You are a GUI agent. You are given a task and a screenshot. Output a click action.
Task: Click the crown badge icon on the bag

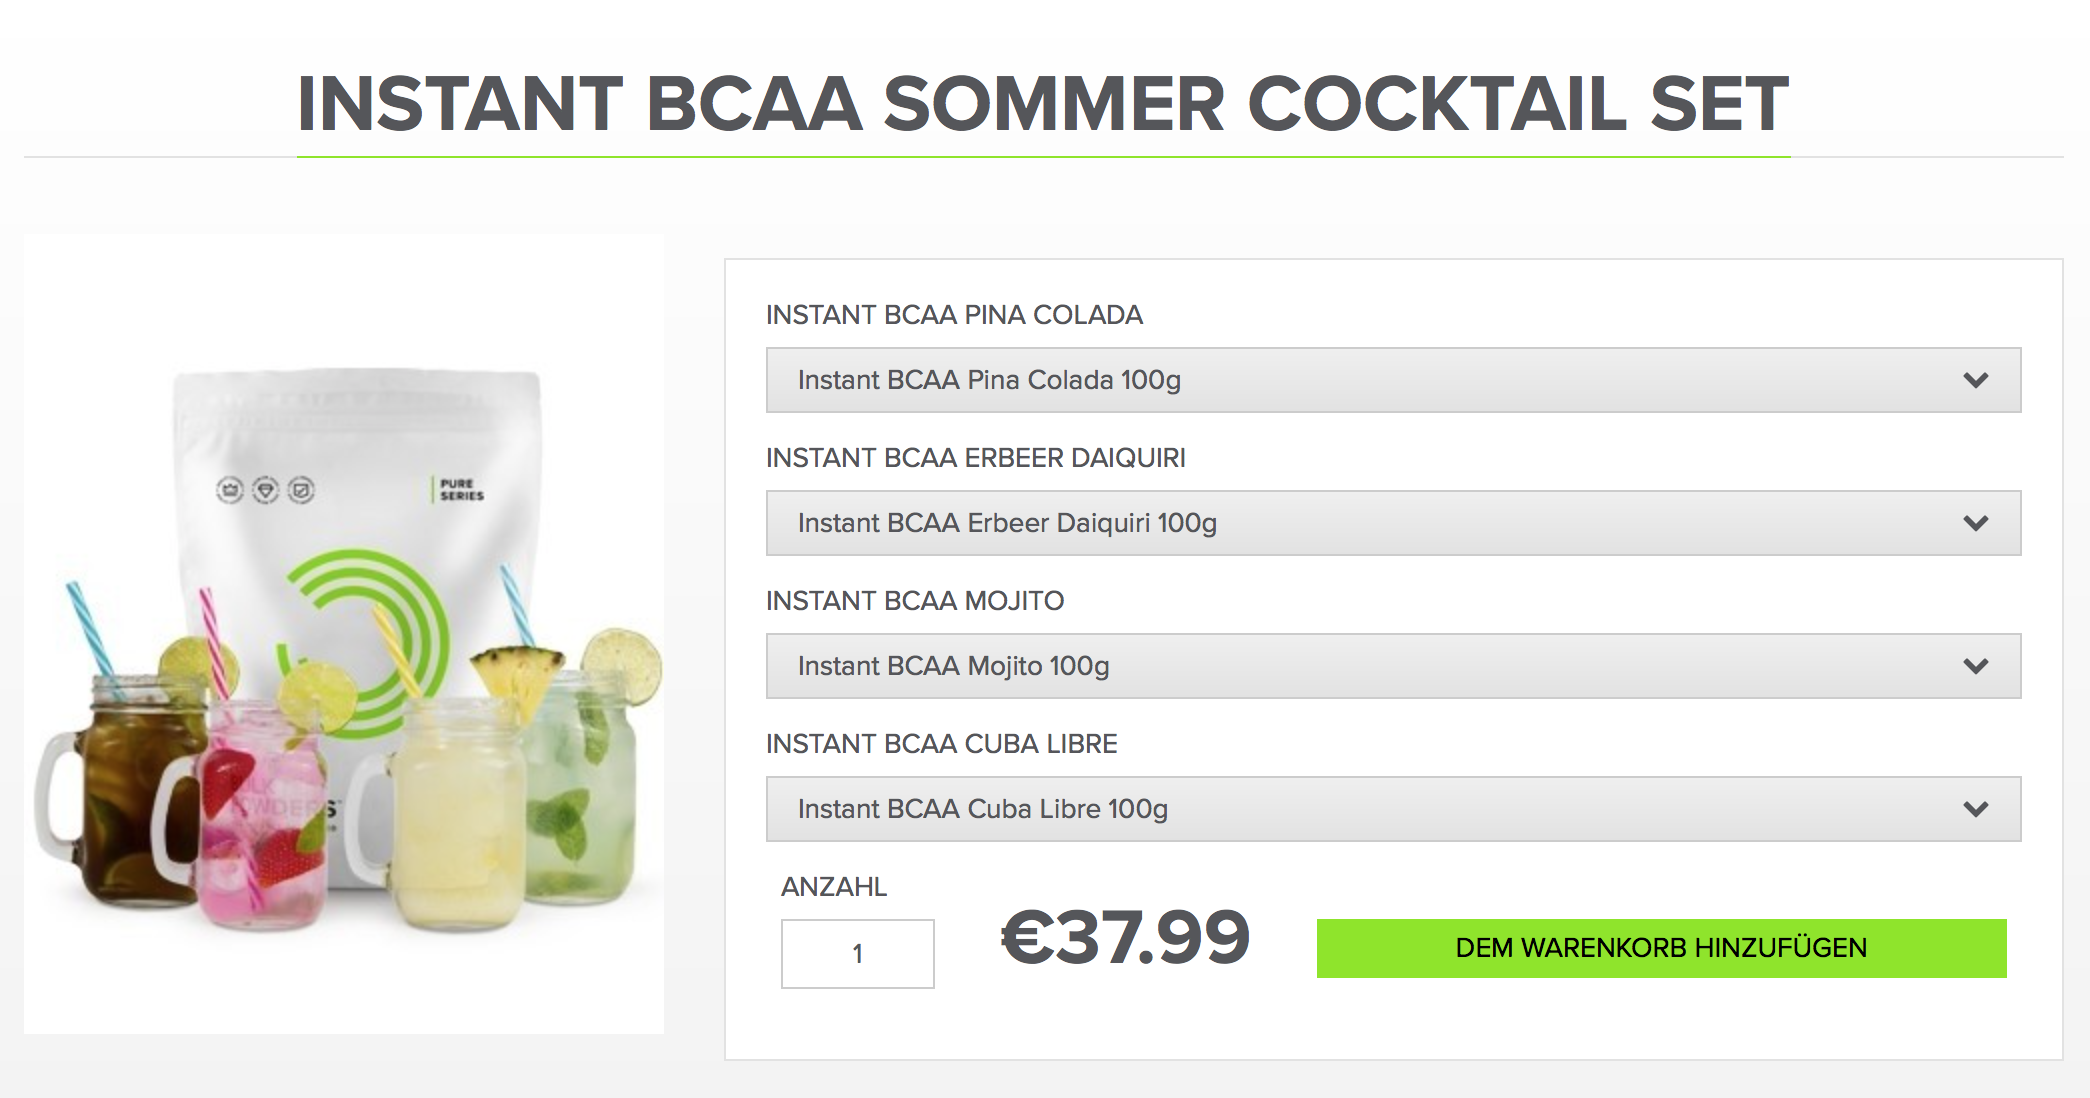click(x=230, y=490)
